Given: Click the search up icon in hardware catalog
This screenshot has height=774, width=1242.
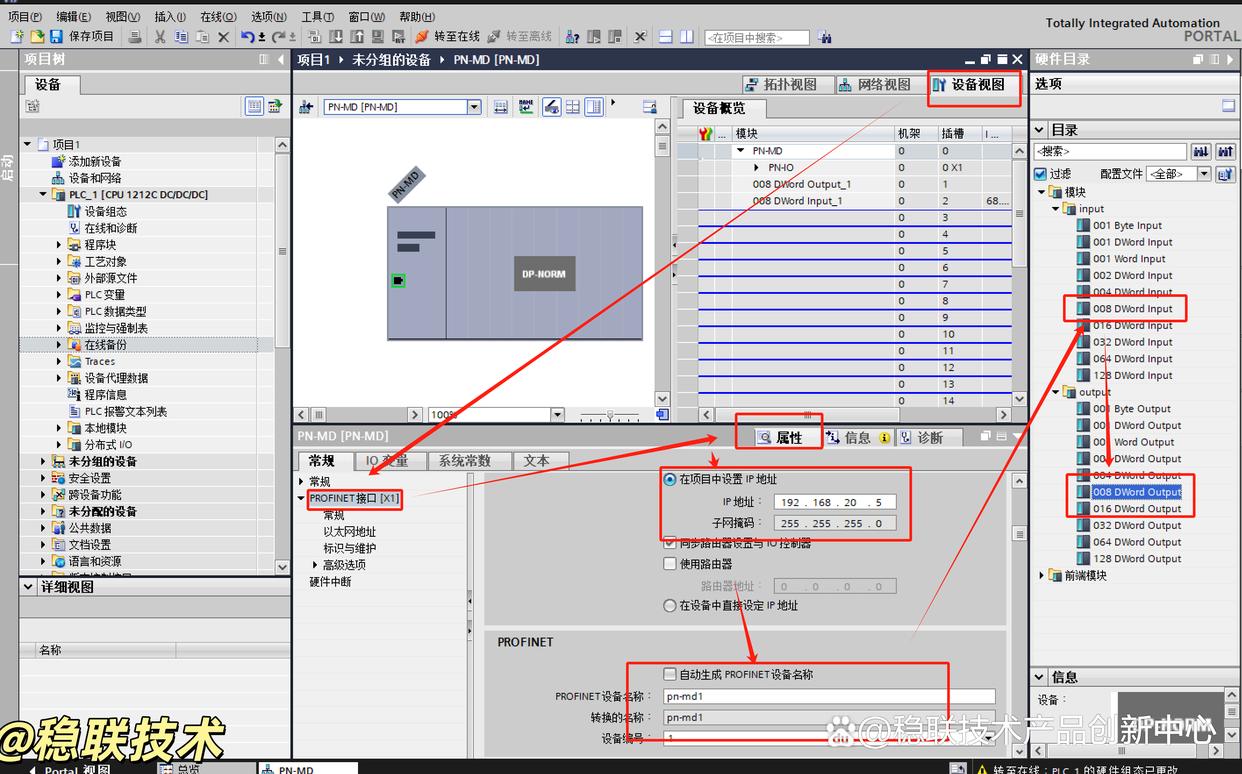Looking at the screenshot, I should 1225,151.
